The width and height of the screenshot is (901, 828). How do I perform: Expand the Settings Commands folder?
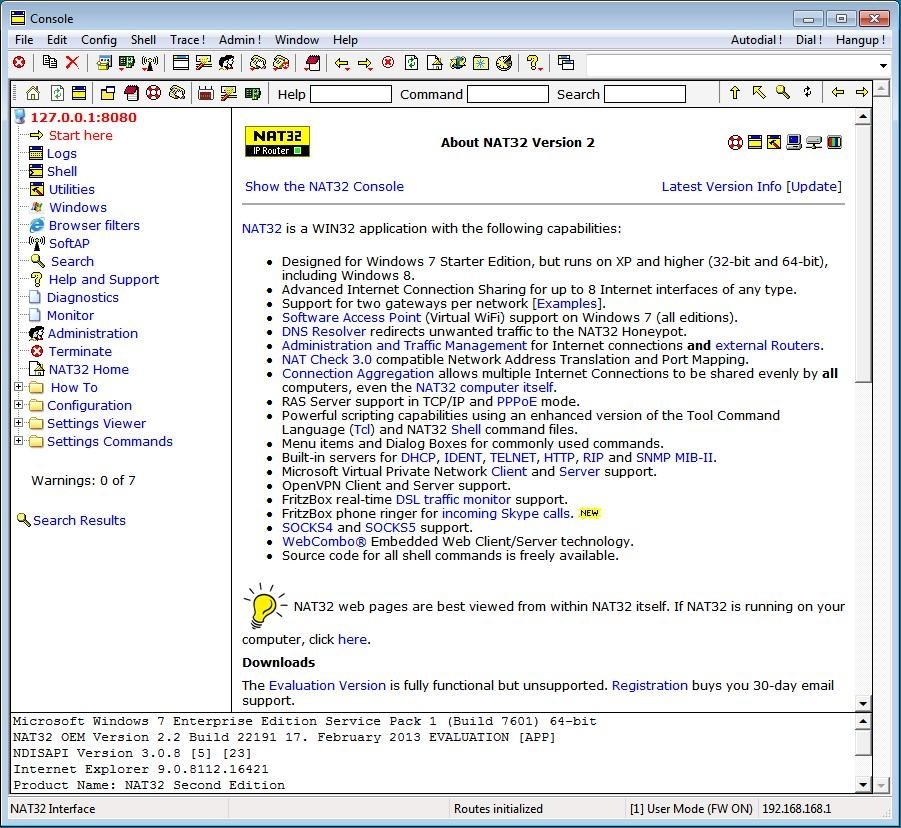click(x=18, y=441)
